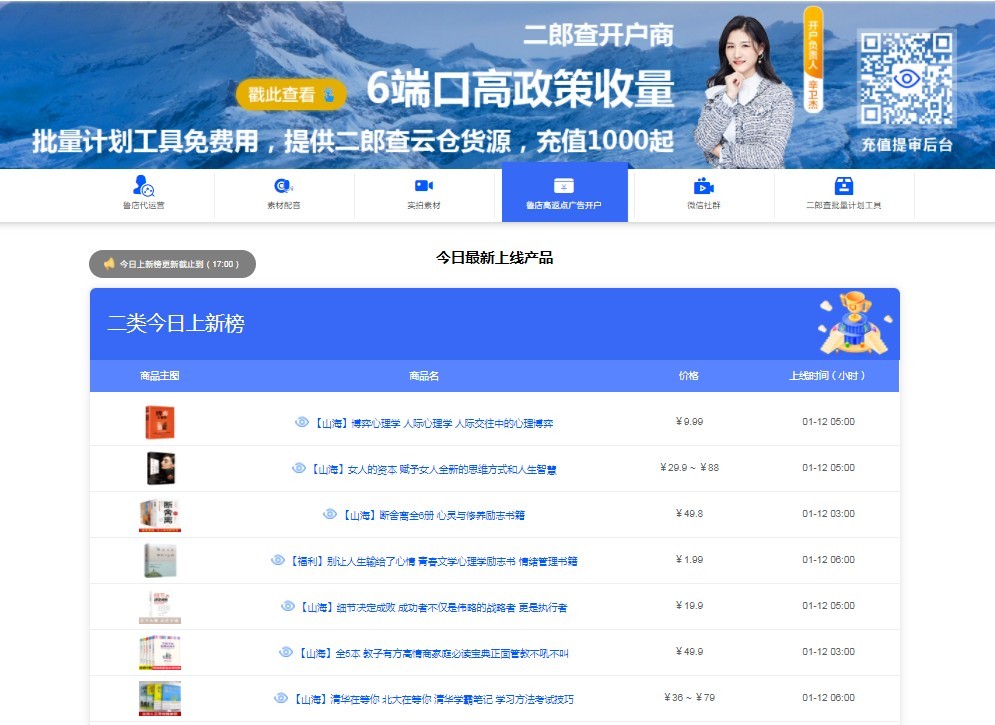Click the ¥49.8 price cell

pos(689,513)
